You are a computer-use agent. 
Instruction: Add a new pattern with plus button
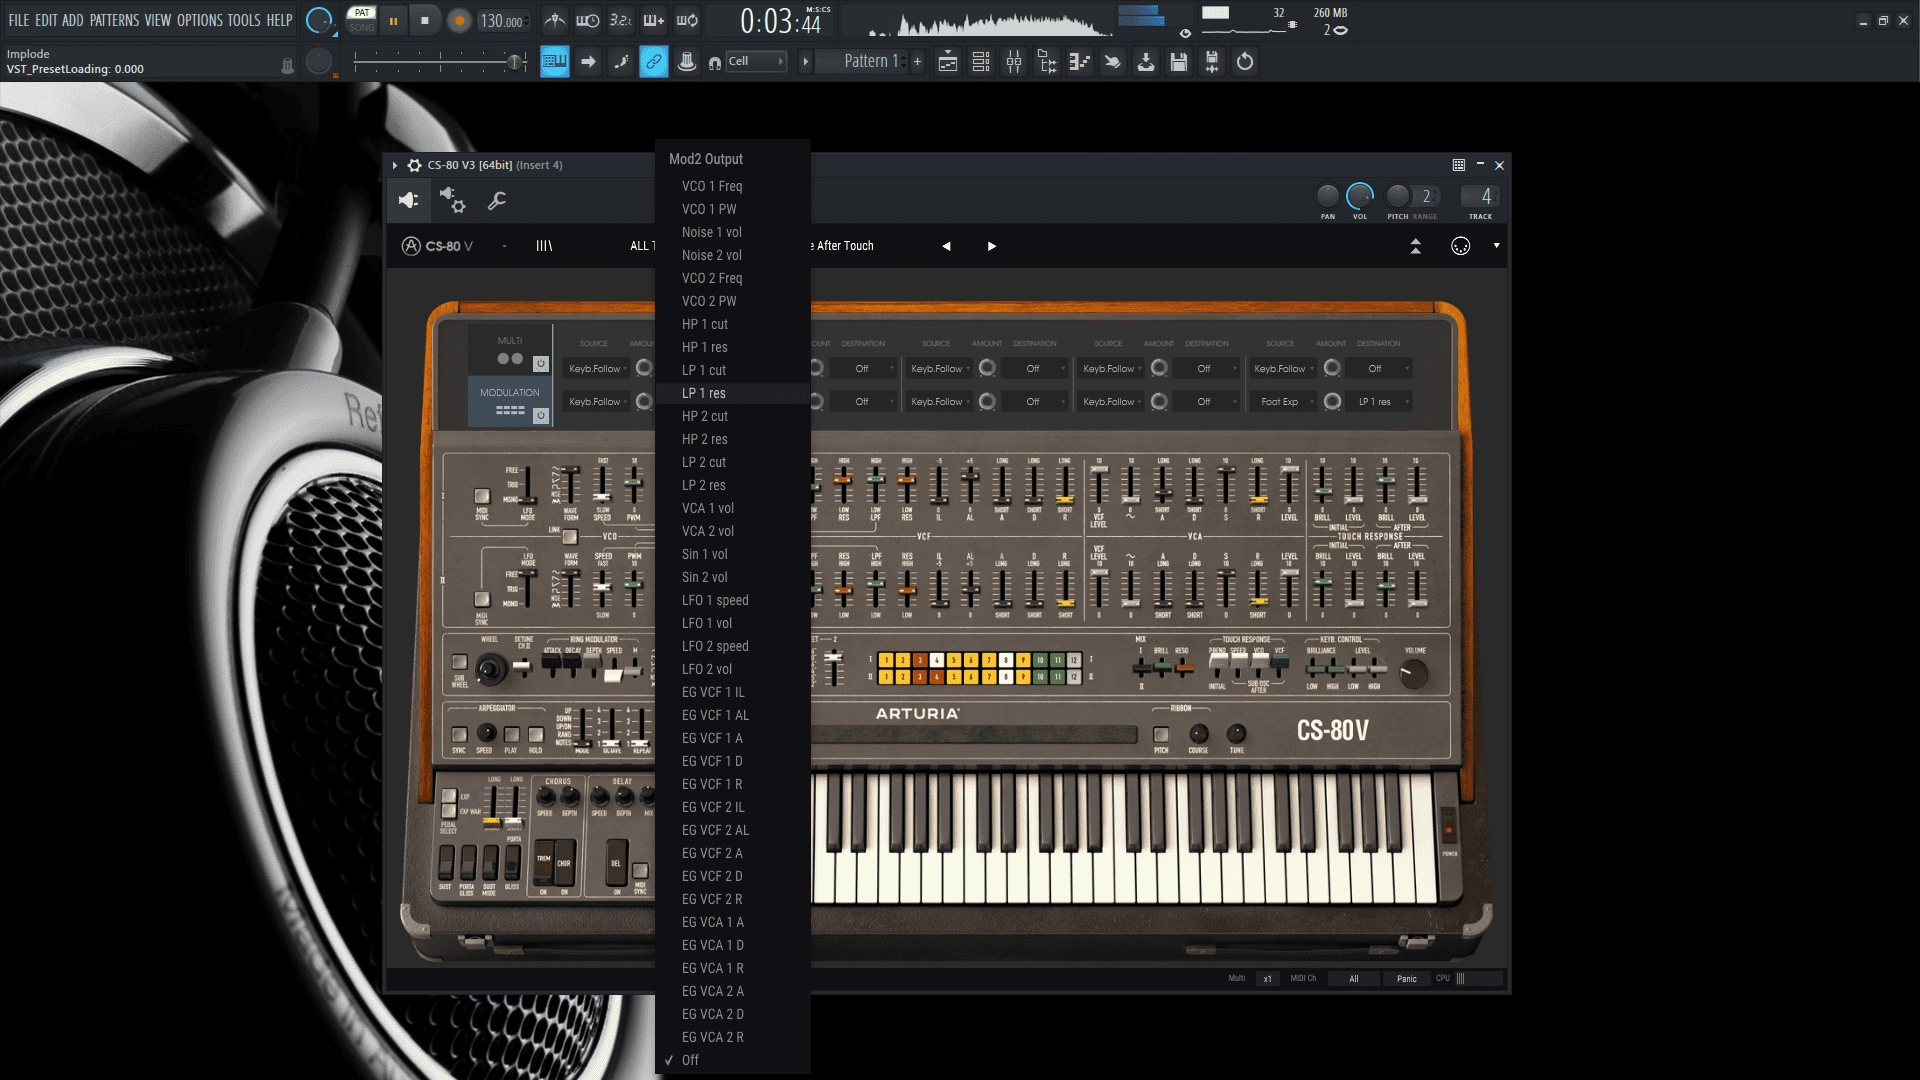click(x=917, y=62)
